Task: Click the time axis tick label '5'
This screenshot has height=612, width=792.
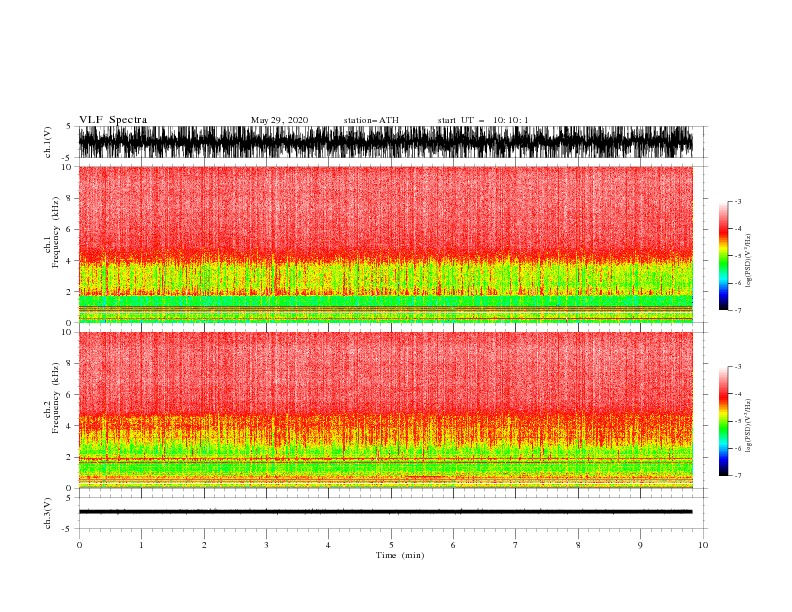Action: (x=391, y=545)
